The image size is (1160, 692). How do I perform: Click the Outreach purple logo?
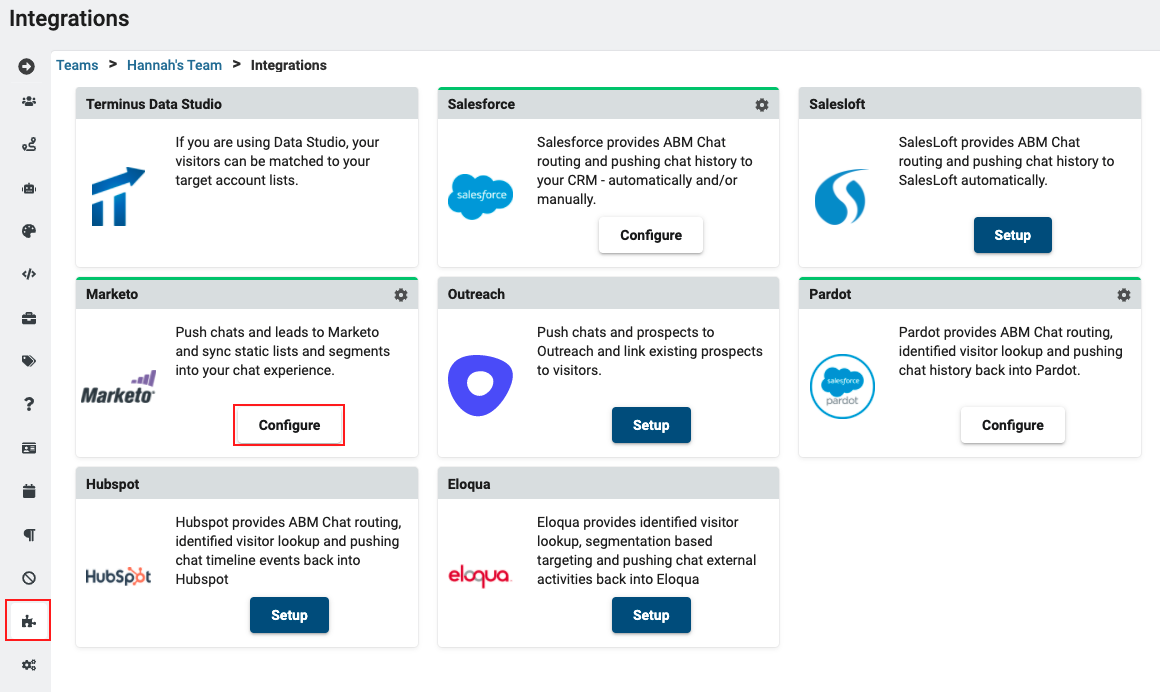(x=480, y=386)
